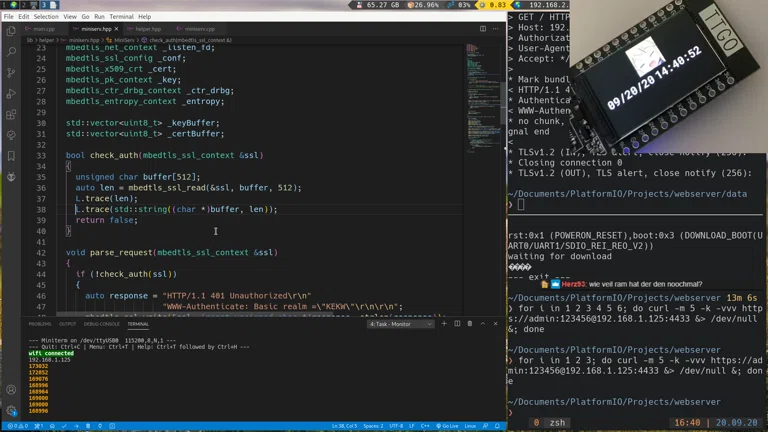Click 'UTF-8' encoding in status bar

click(396, 426)
